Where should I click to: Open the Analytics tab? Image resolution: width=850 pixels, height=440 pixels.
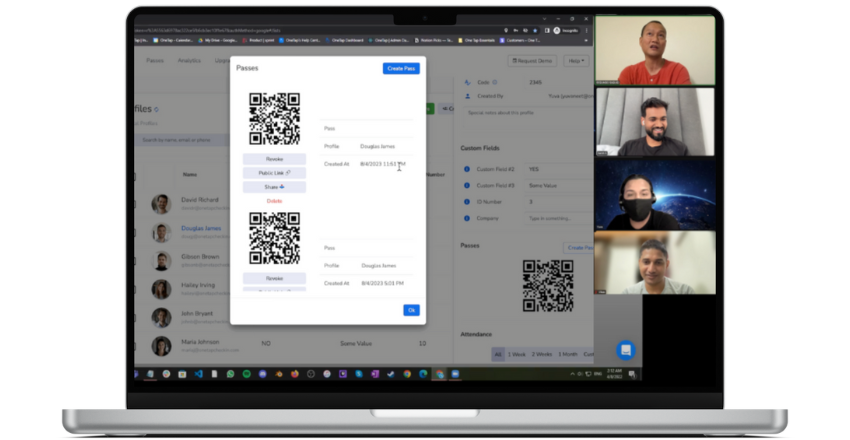coord(189,61)
